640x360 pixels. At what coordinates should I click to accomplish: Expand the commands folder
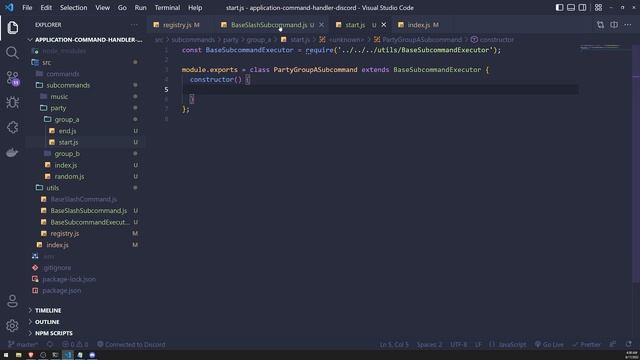[x=86, y=74]
